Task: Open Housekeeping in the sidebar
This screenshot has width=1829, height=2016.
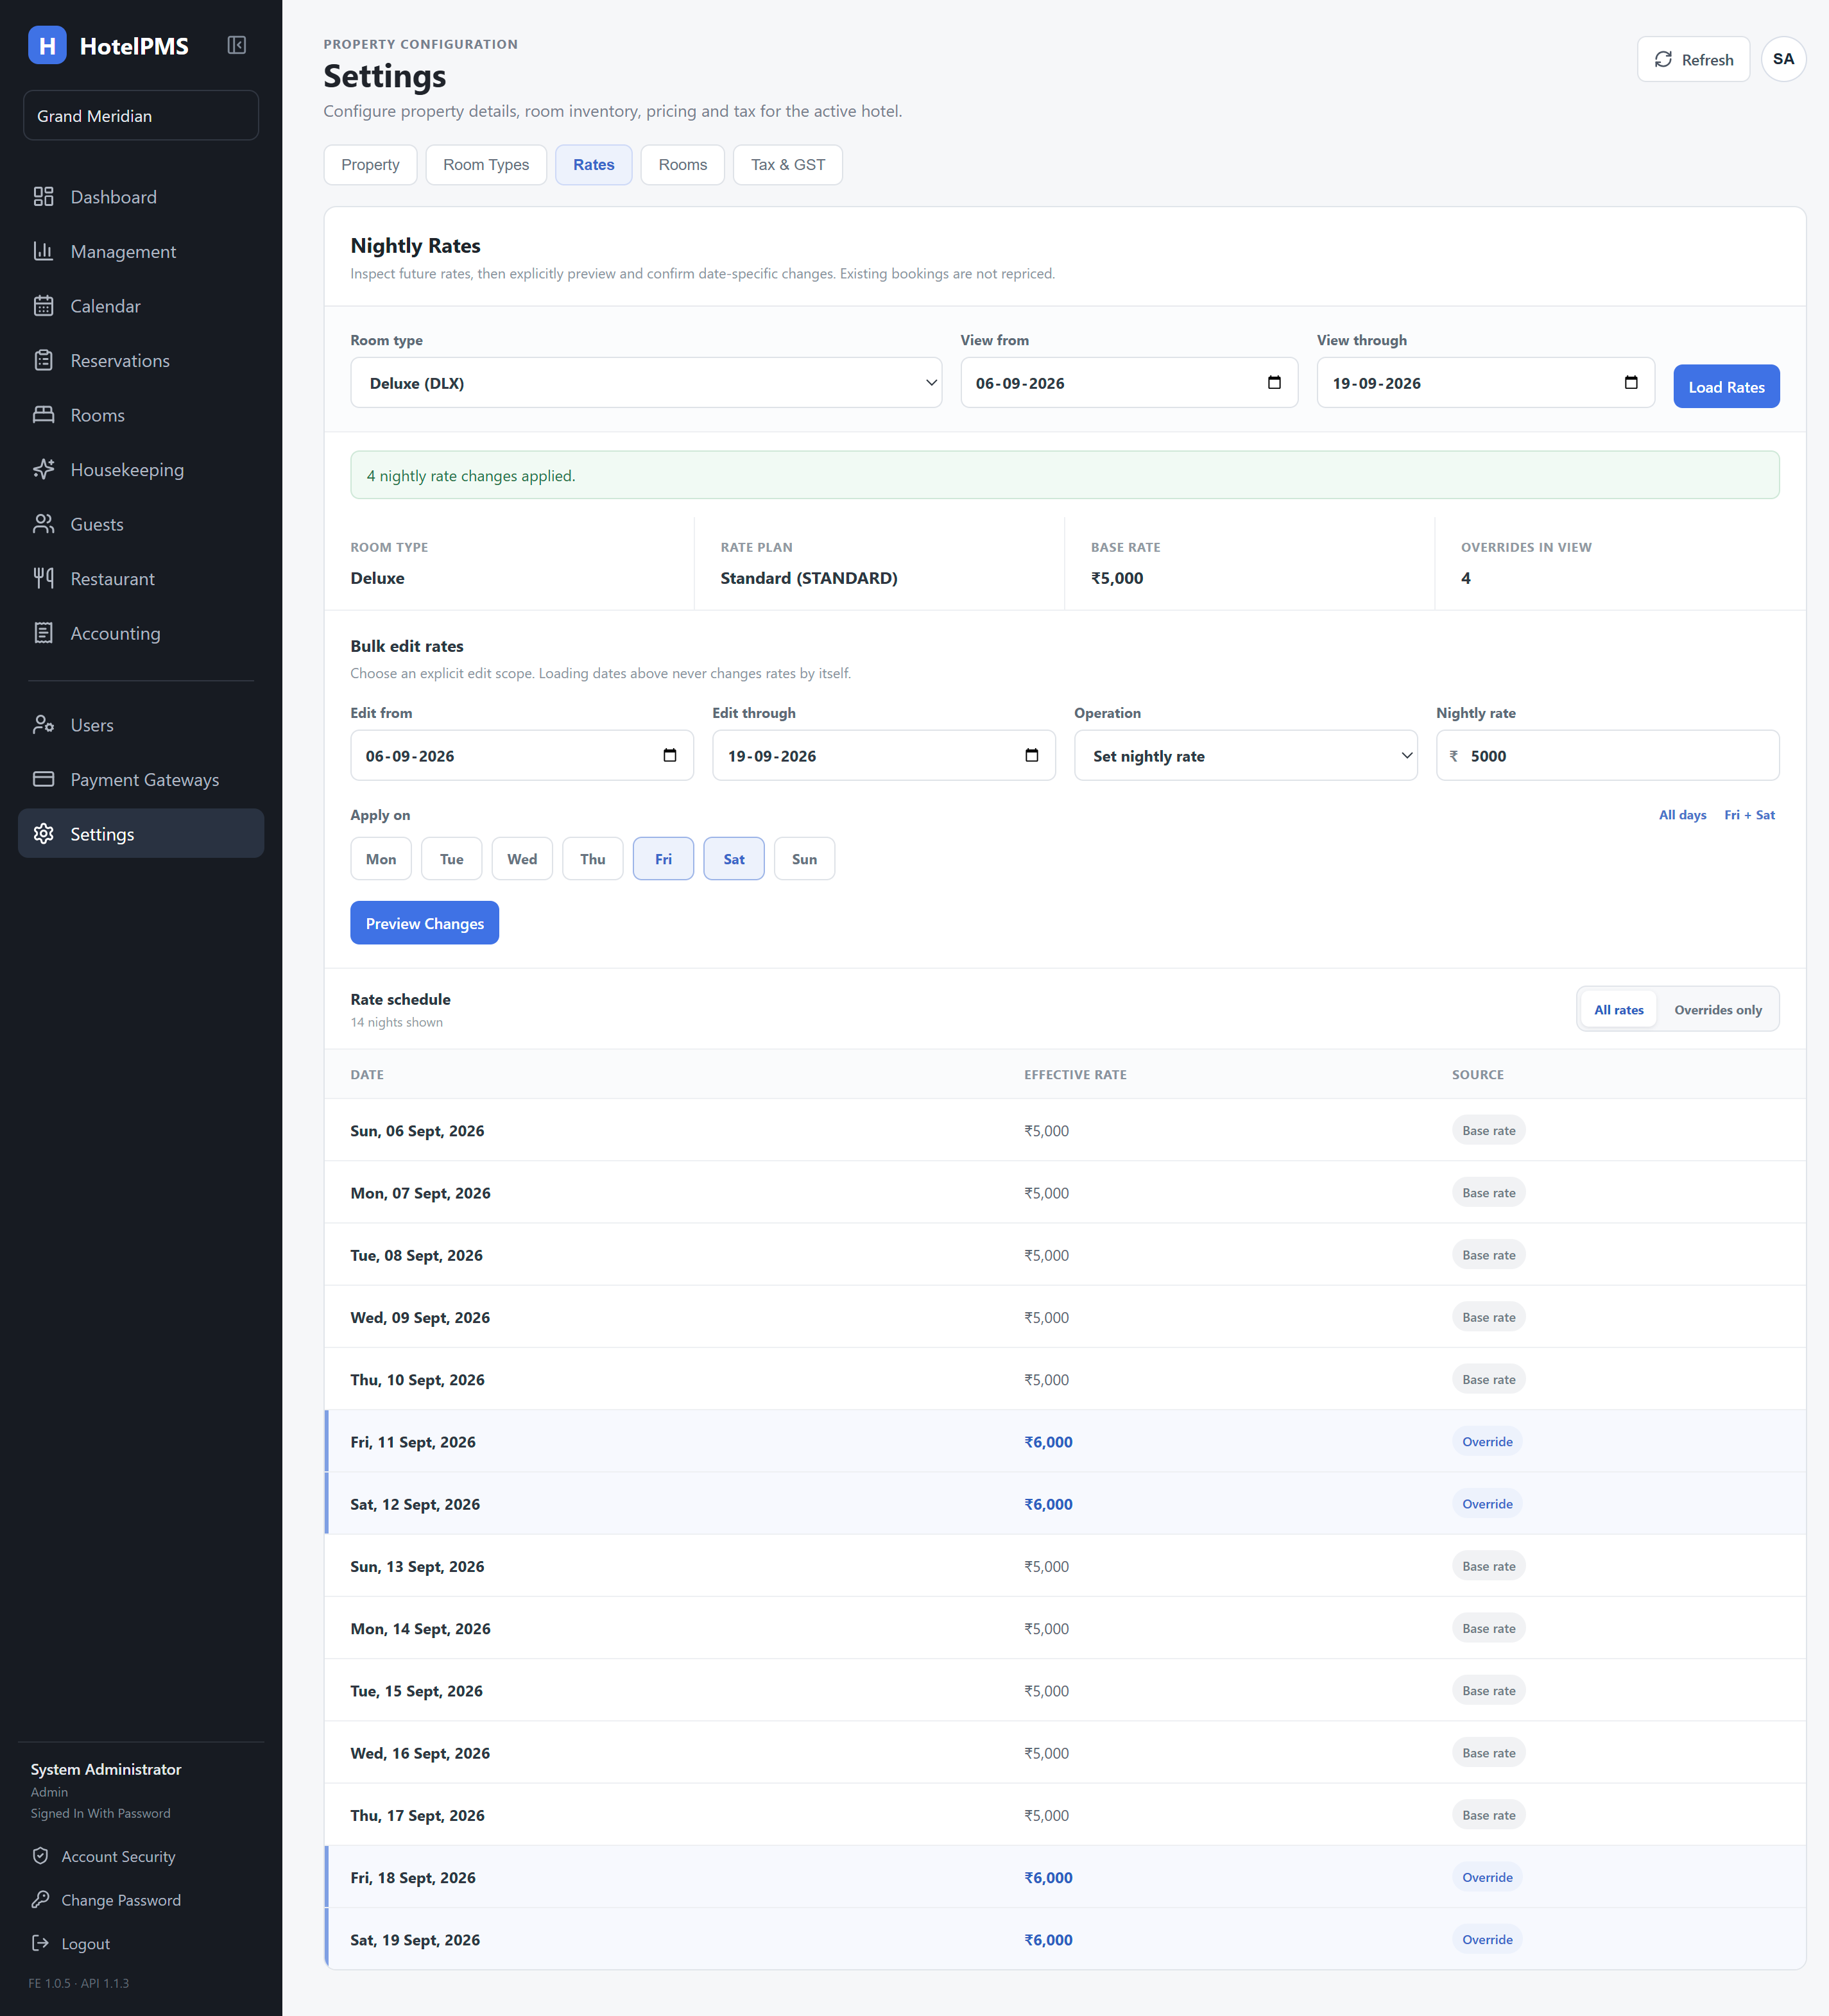Action: click(x=141, y=469)
